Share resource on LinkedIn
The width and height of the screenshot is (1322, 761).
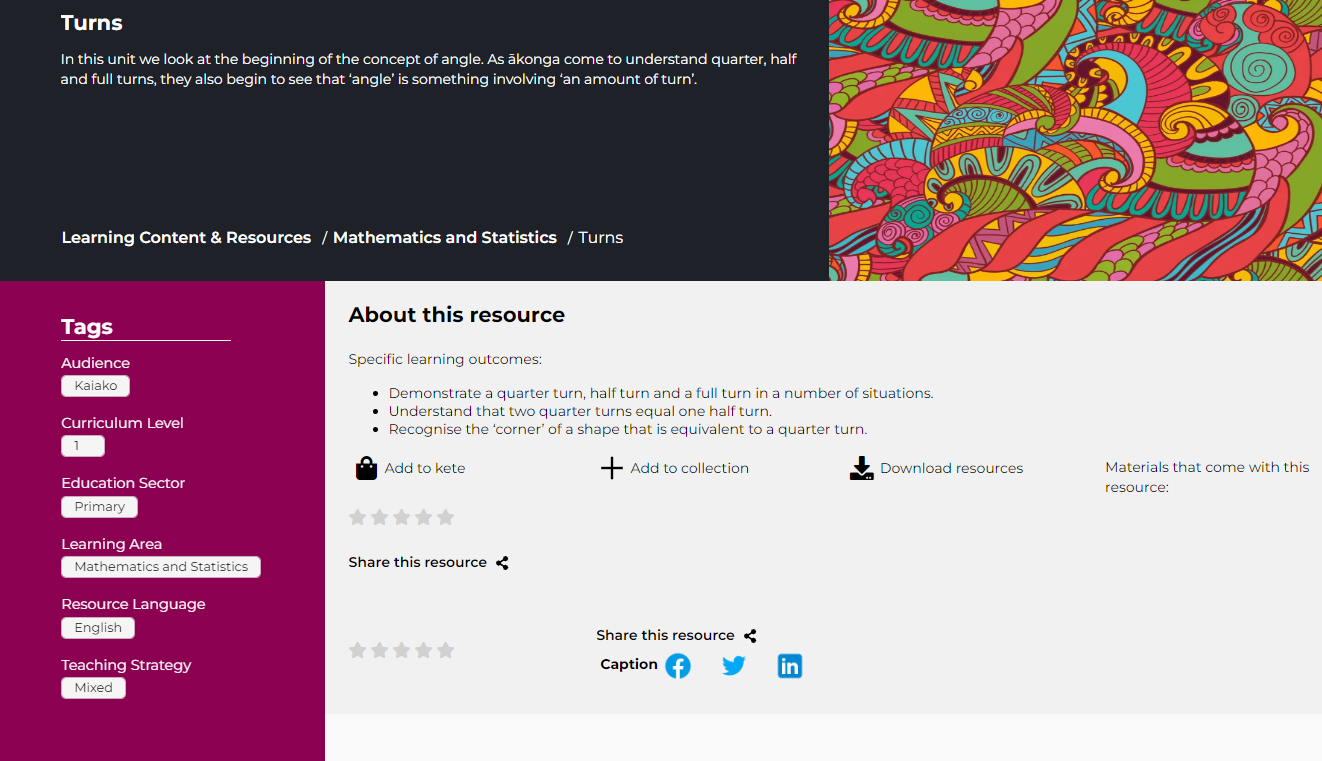790,666
